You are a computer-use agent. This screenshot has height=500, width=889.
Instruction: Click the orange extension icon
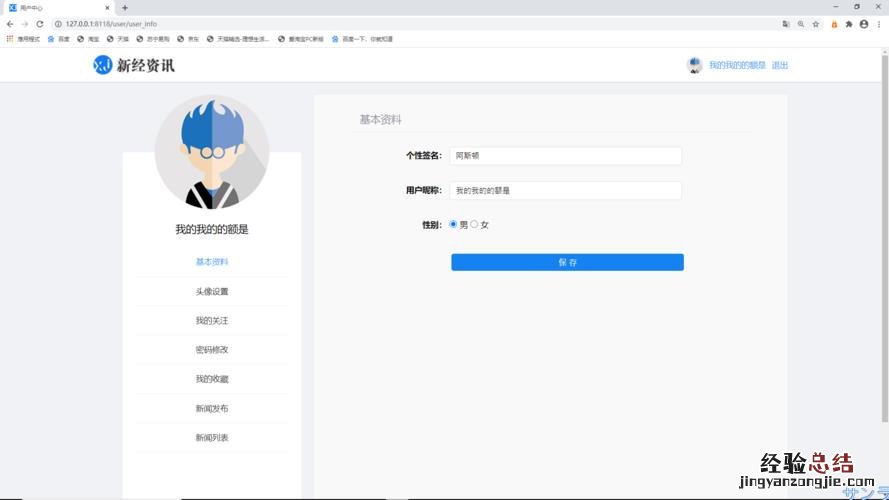834,24
